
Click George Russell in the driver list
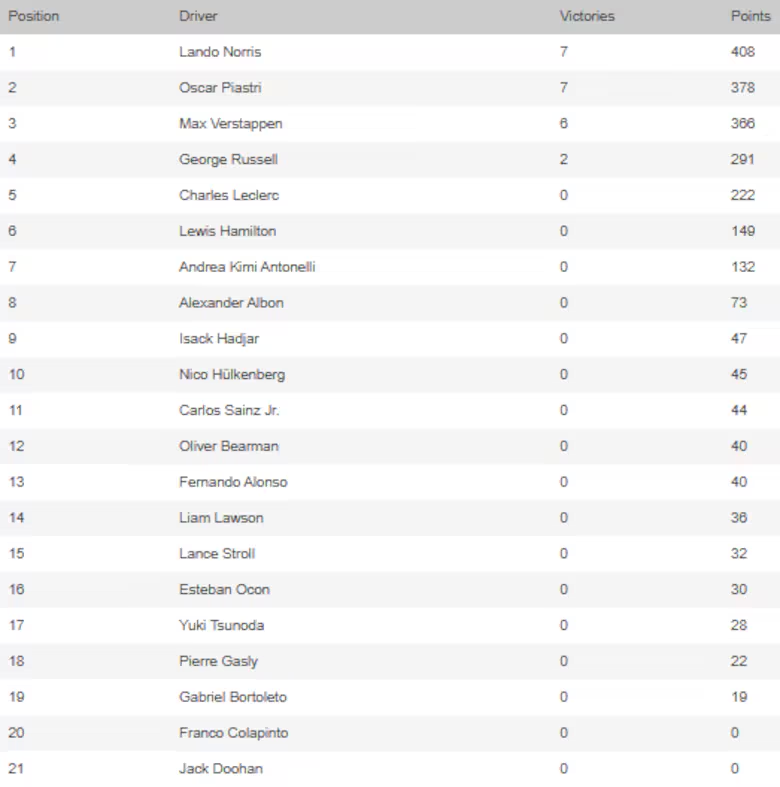click(228, 160)
